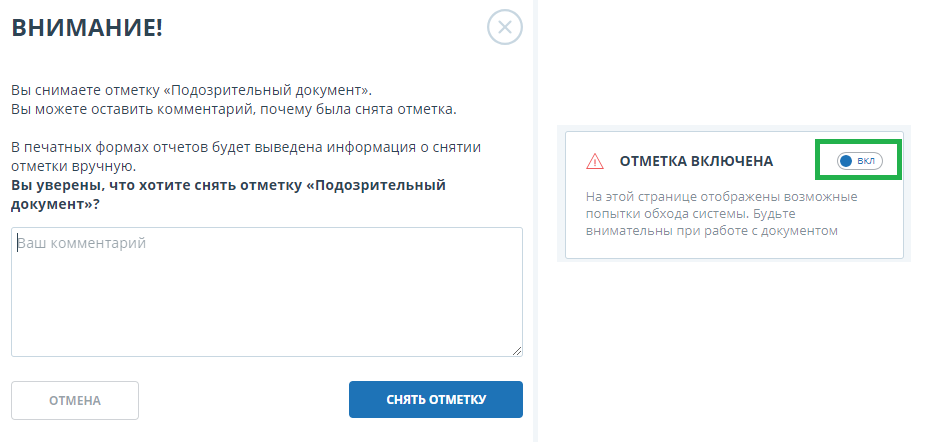Click the sentence Вы можете оставить комментарий
926x442 pixels.
click(x=234, y=108)
